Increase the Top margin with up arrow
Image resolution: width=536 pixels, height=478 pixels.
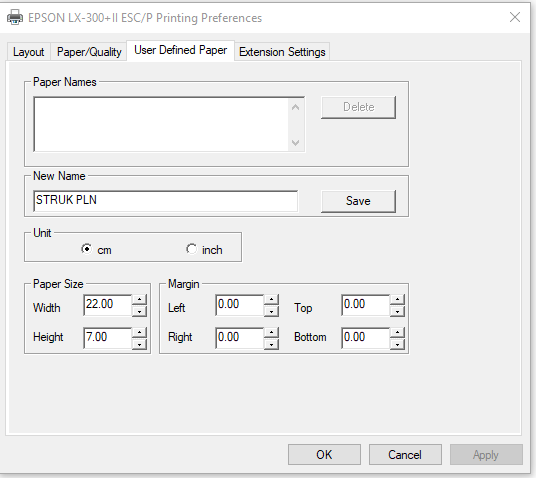(x=397, y=300)
